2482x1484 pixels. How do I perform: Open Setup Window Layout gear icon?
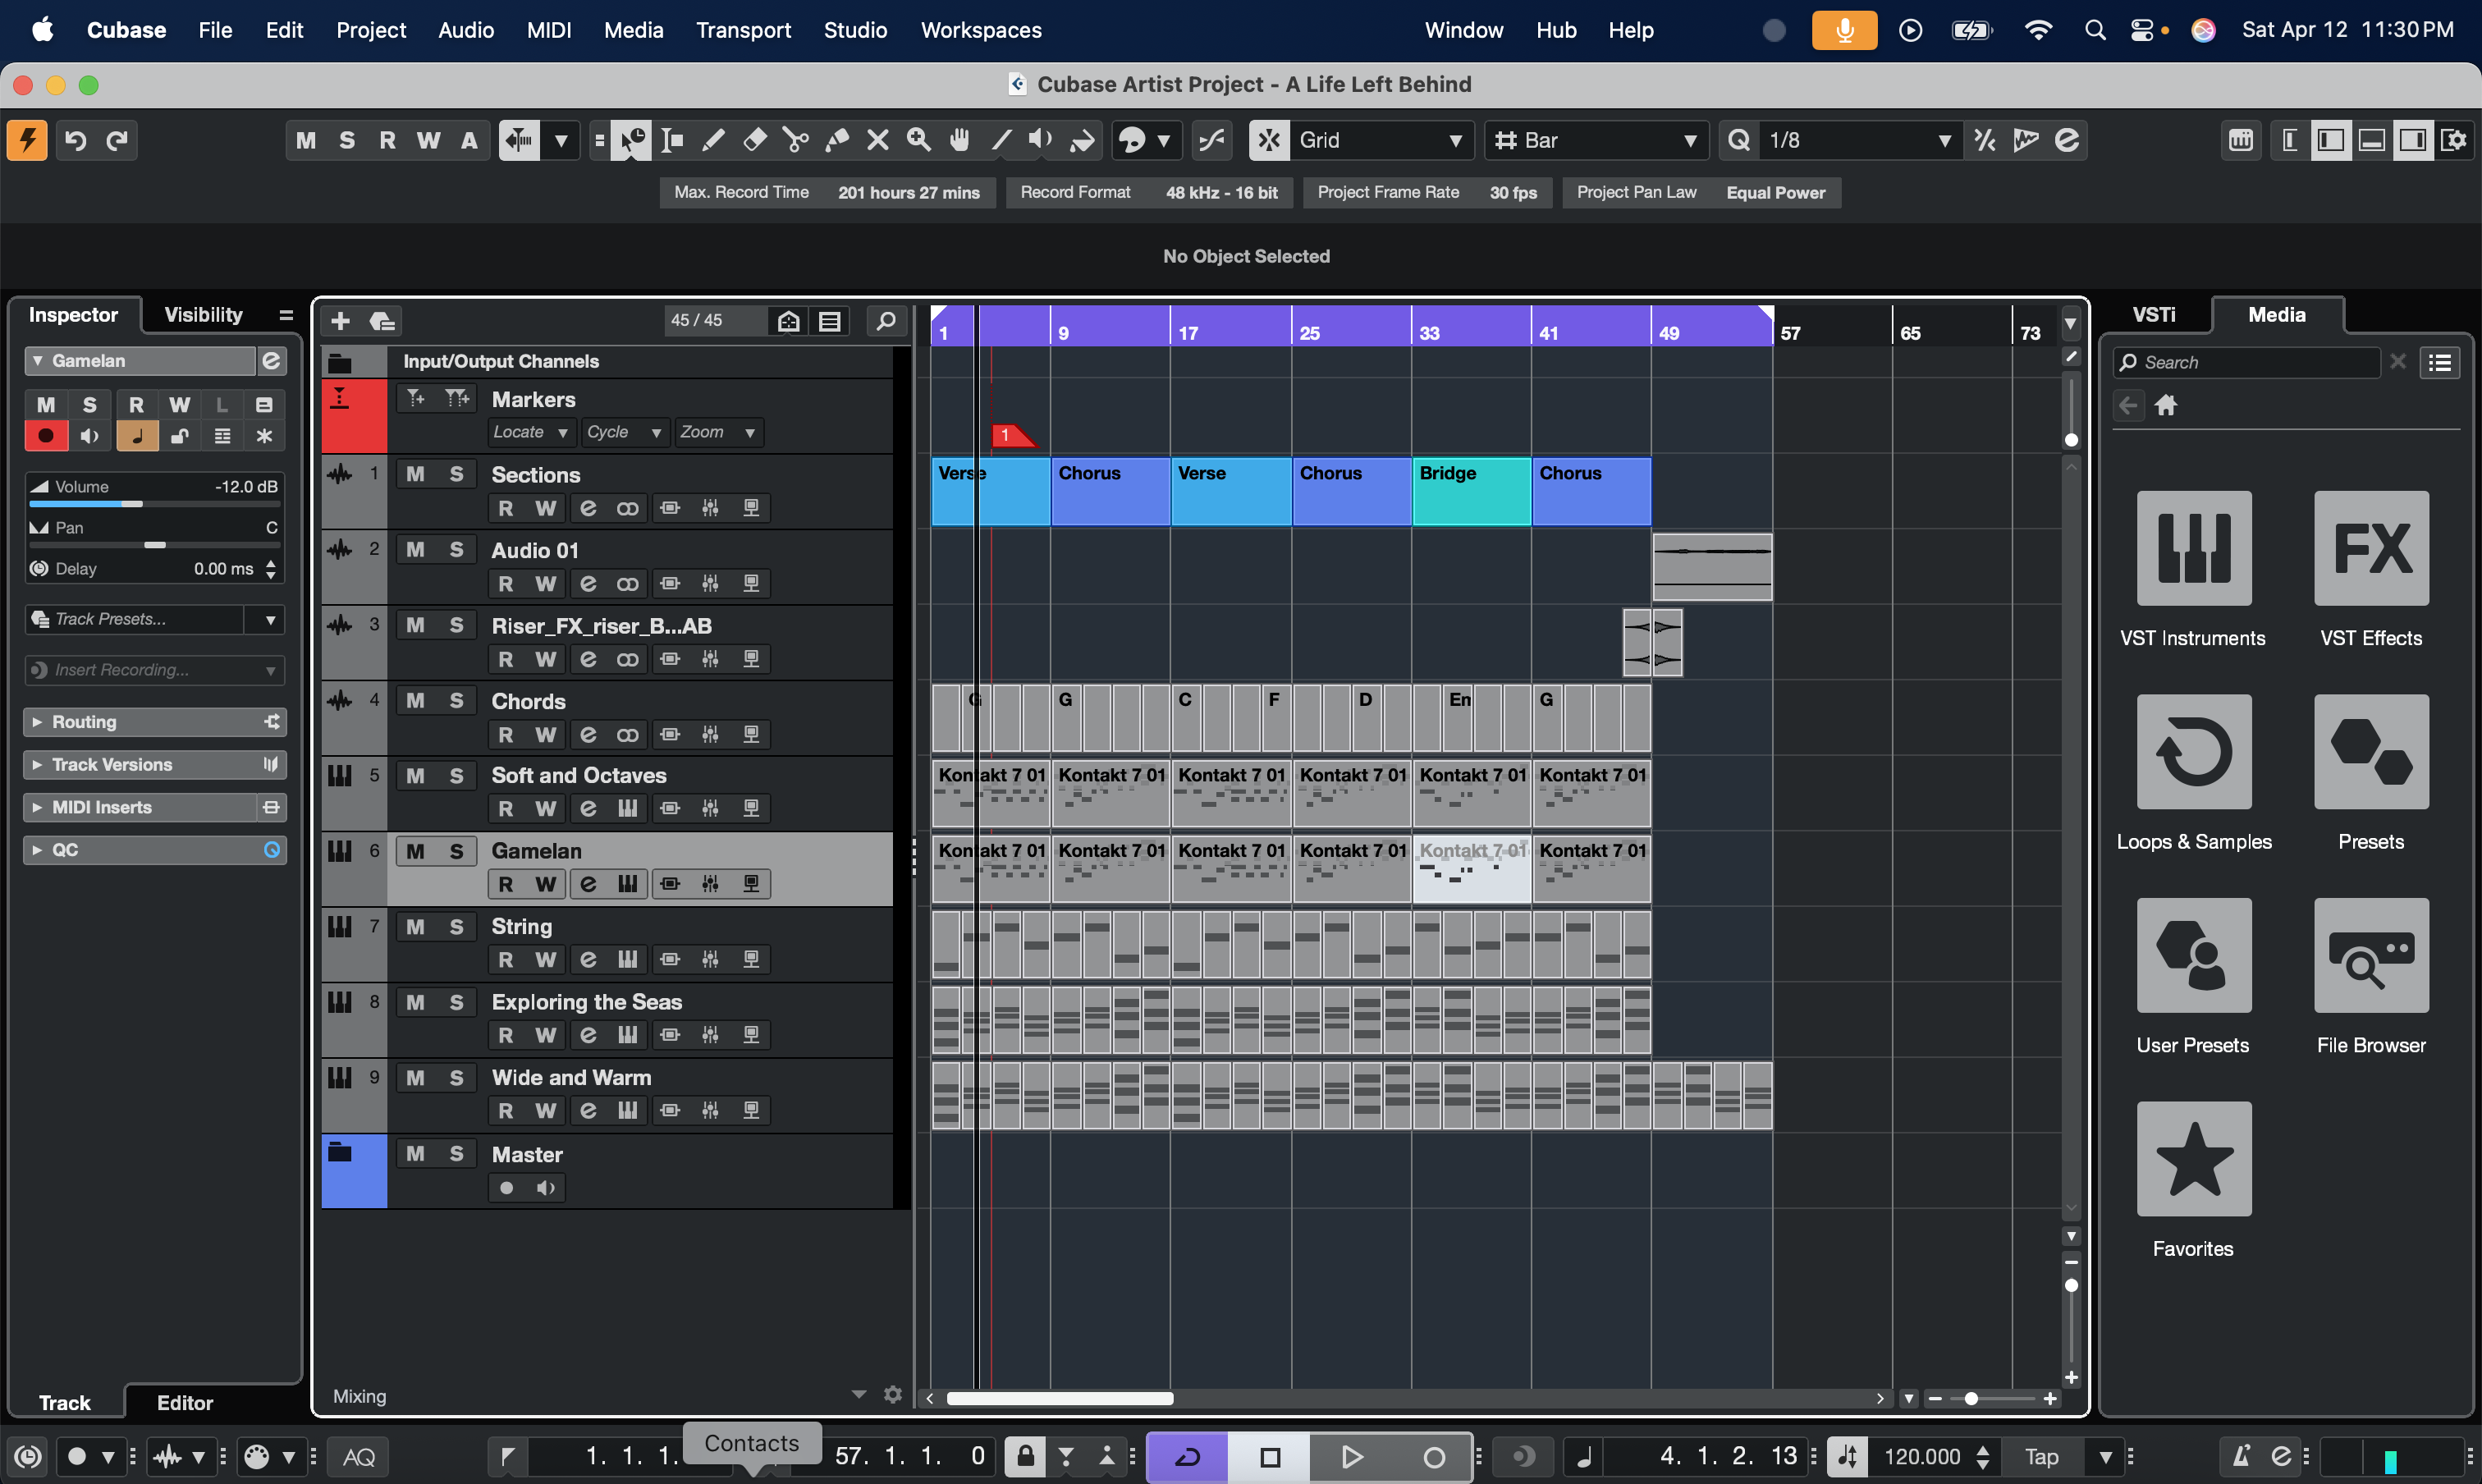2455,140
